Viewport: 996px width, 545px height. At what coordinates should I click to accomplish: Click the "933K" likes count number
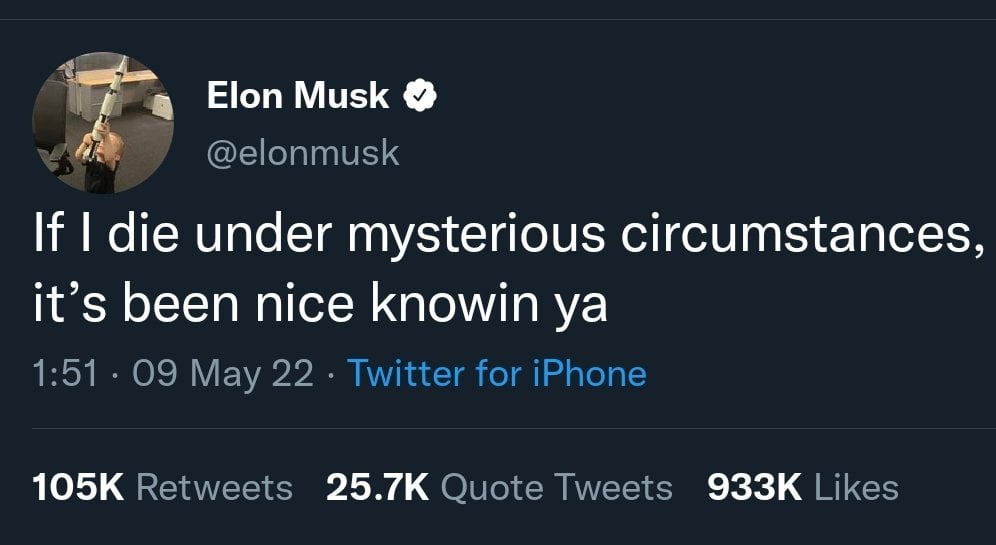pos(754,487)
